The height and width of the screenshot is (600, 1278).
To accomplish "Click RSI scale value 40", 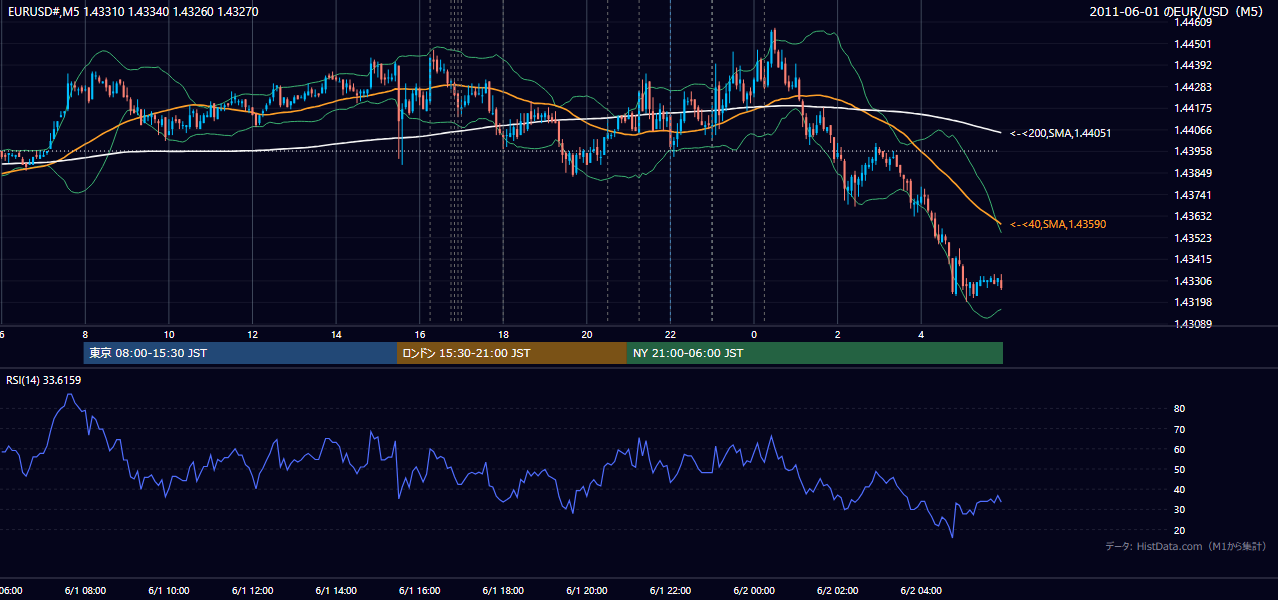I will point(1180,489).
